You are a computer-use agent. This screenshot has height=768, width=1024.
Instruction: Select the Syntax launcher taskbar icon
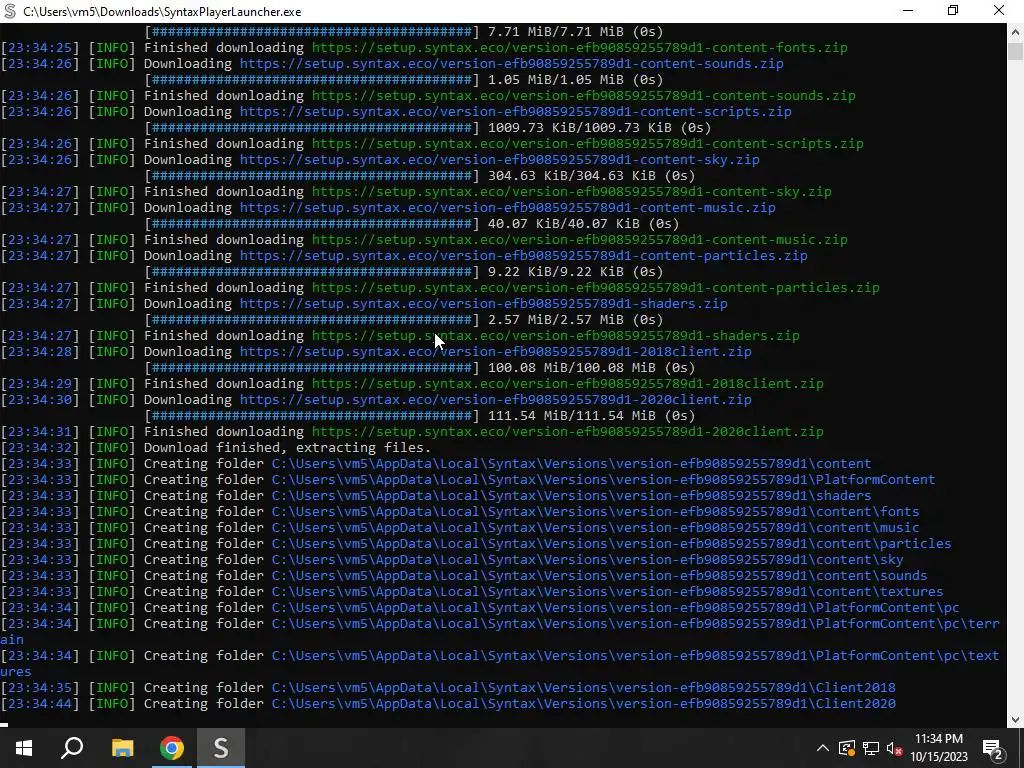coord(221,748)
